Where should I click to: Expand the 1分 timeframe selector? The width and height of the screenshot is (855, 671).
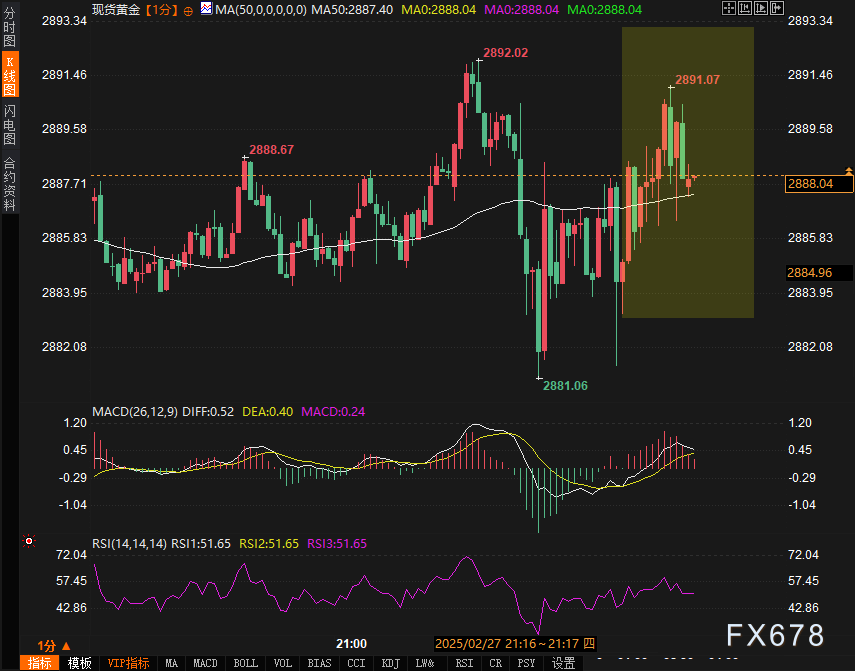coord(54,646)
